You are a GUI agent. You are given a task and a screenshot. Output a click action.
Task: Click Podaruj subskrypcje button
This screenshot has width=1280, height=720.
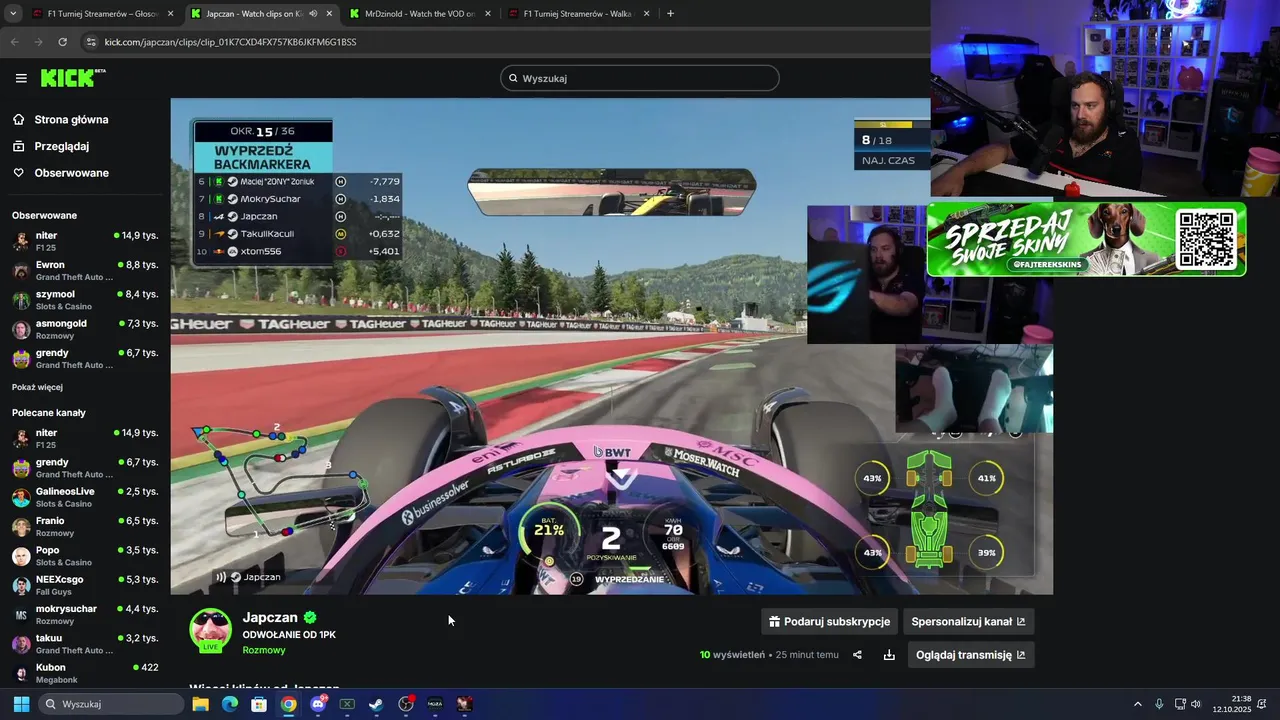click(x=829, y=621)
